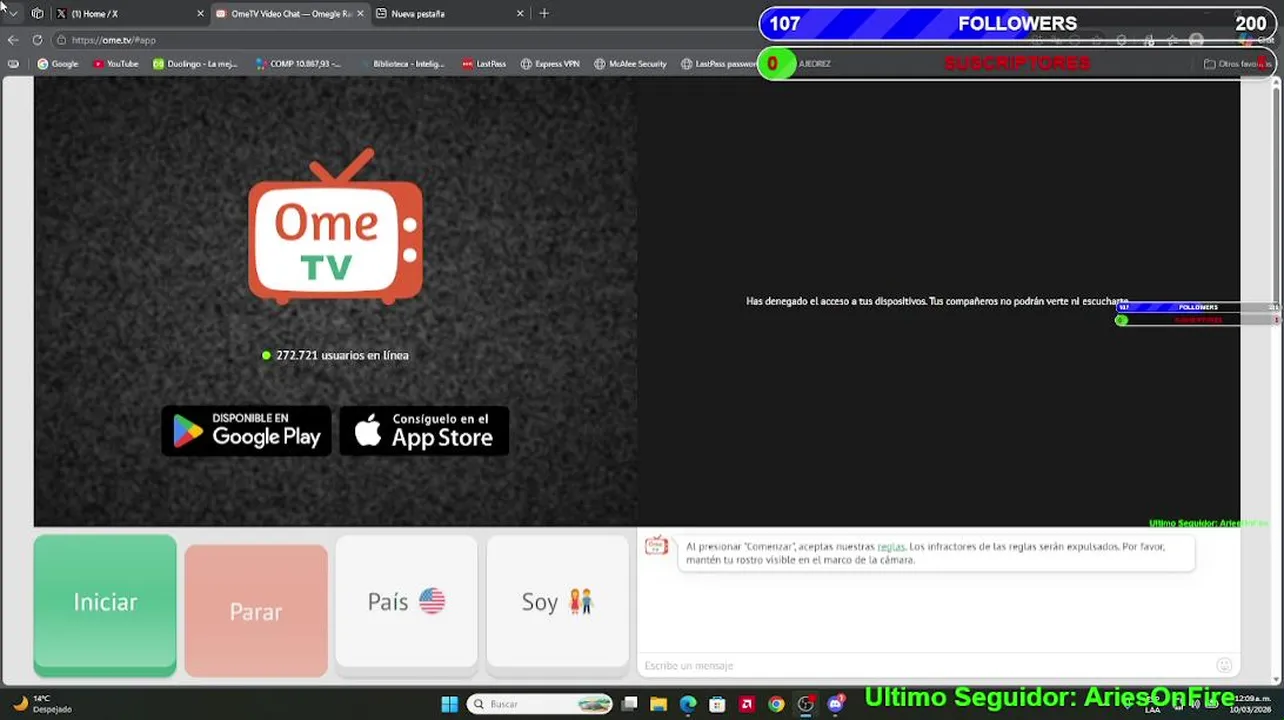Click the taskbar Buscar search box
The width and height of the screenshot is (1284, 720).
(540, 704)
